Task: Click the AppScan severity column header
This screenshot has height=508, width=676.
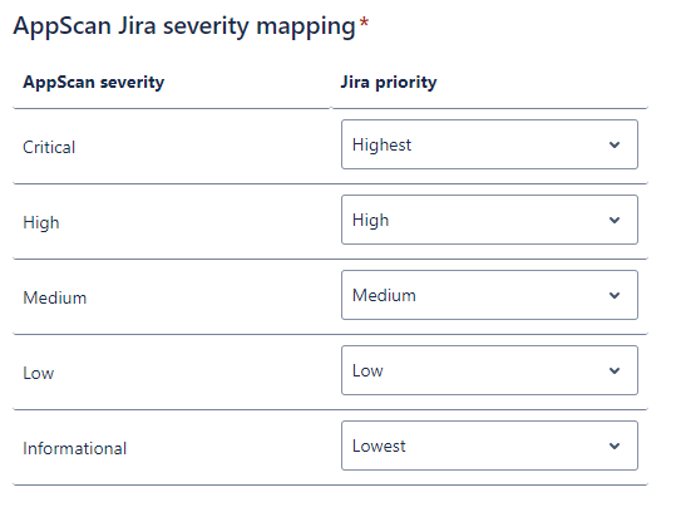Action: tap(93, 82)
